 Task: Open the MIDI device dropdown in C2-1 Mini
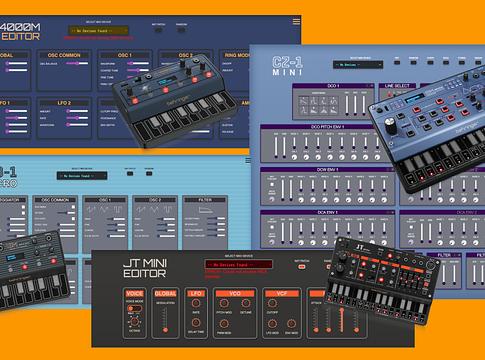(358, 65)
